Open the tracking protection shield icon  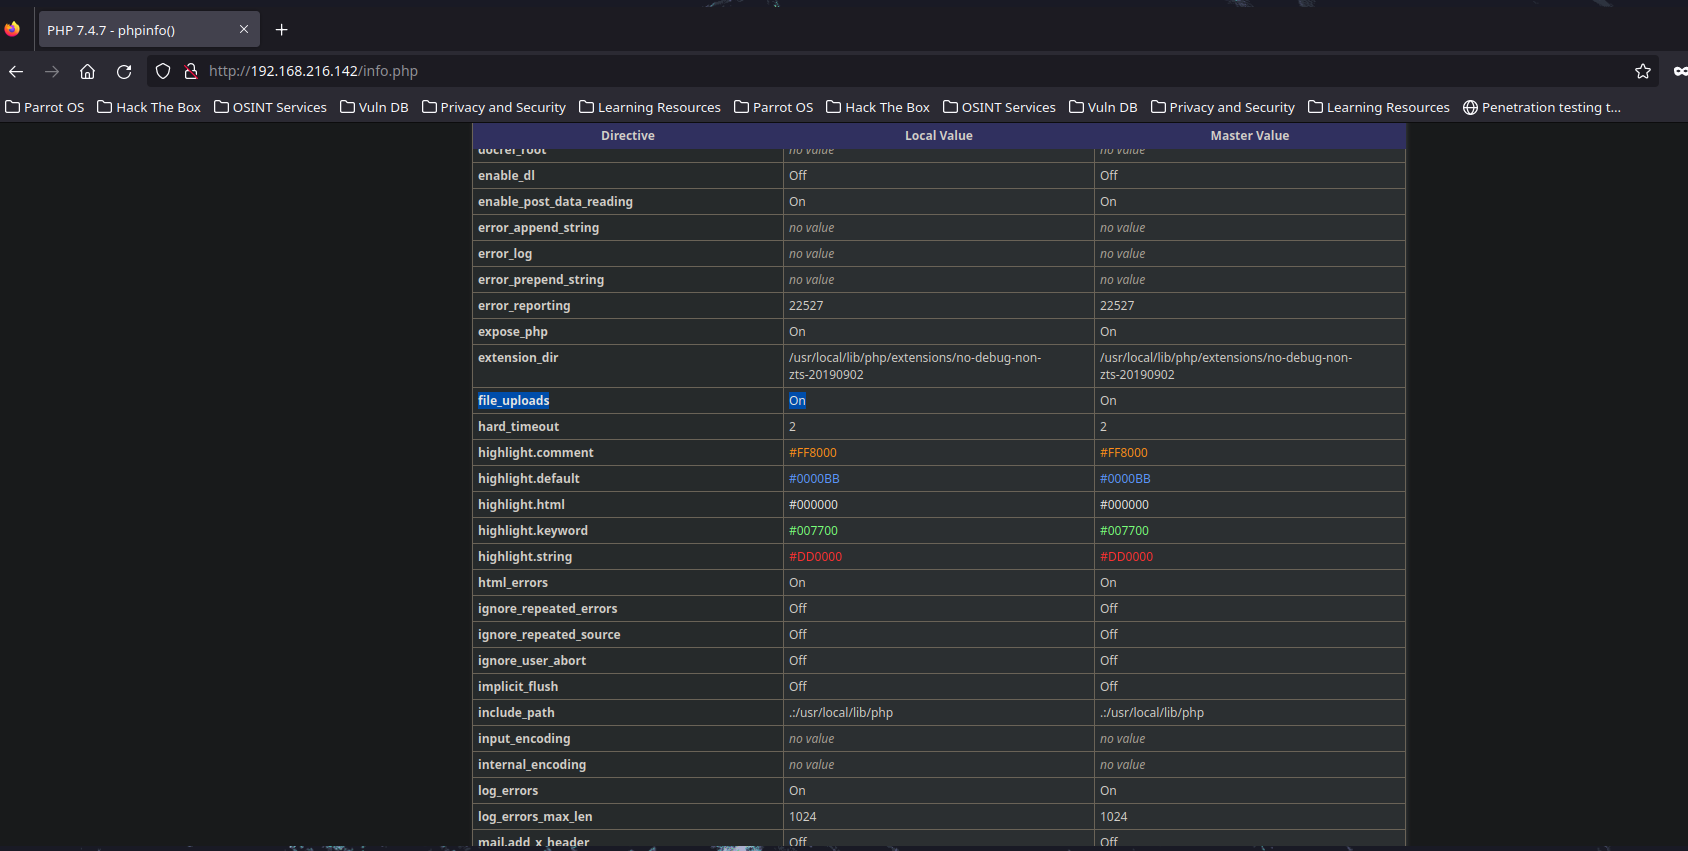click(x=163, y=71)
